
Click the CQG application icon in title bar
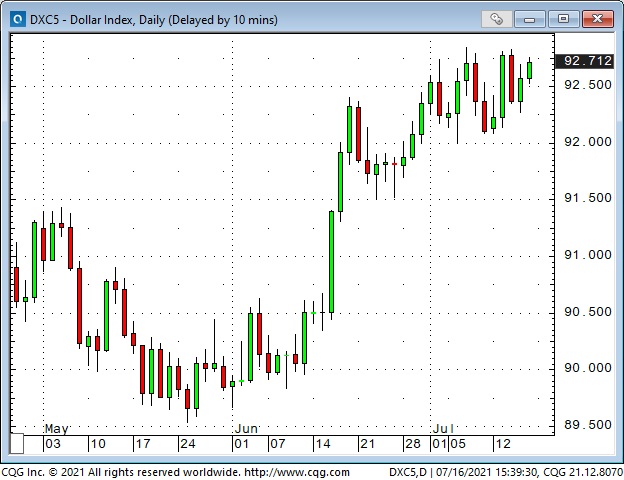[x=18, y=19]
